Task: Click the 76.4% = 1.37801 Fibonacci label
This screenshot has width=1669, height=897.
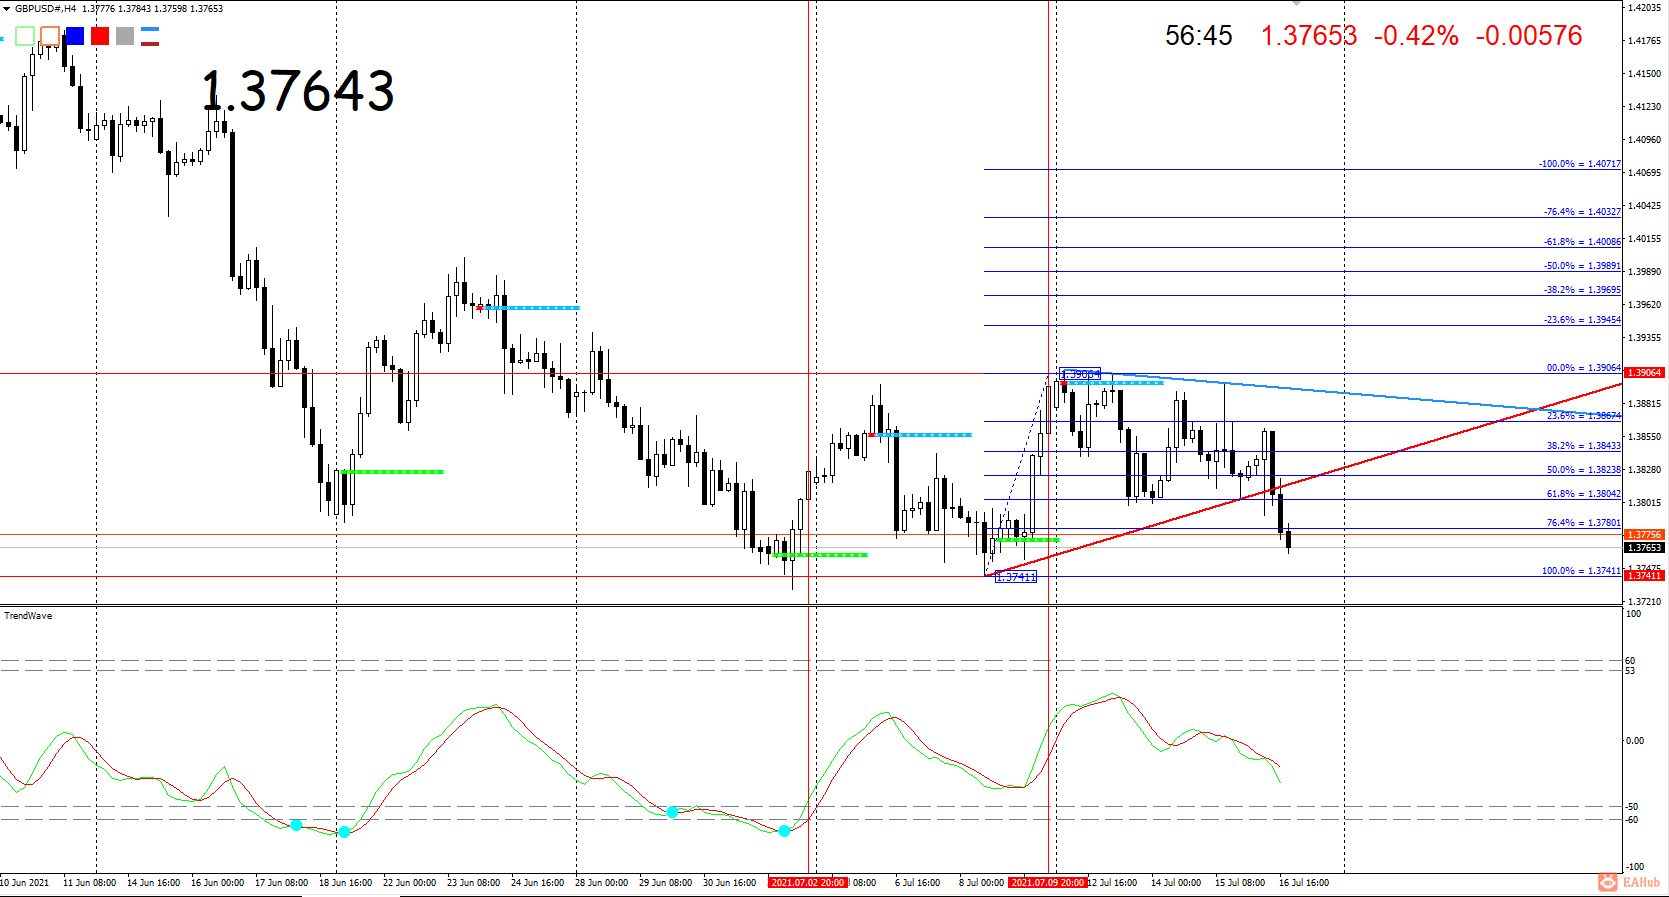Action: click(x=1584, y=523)
